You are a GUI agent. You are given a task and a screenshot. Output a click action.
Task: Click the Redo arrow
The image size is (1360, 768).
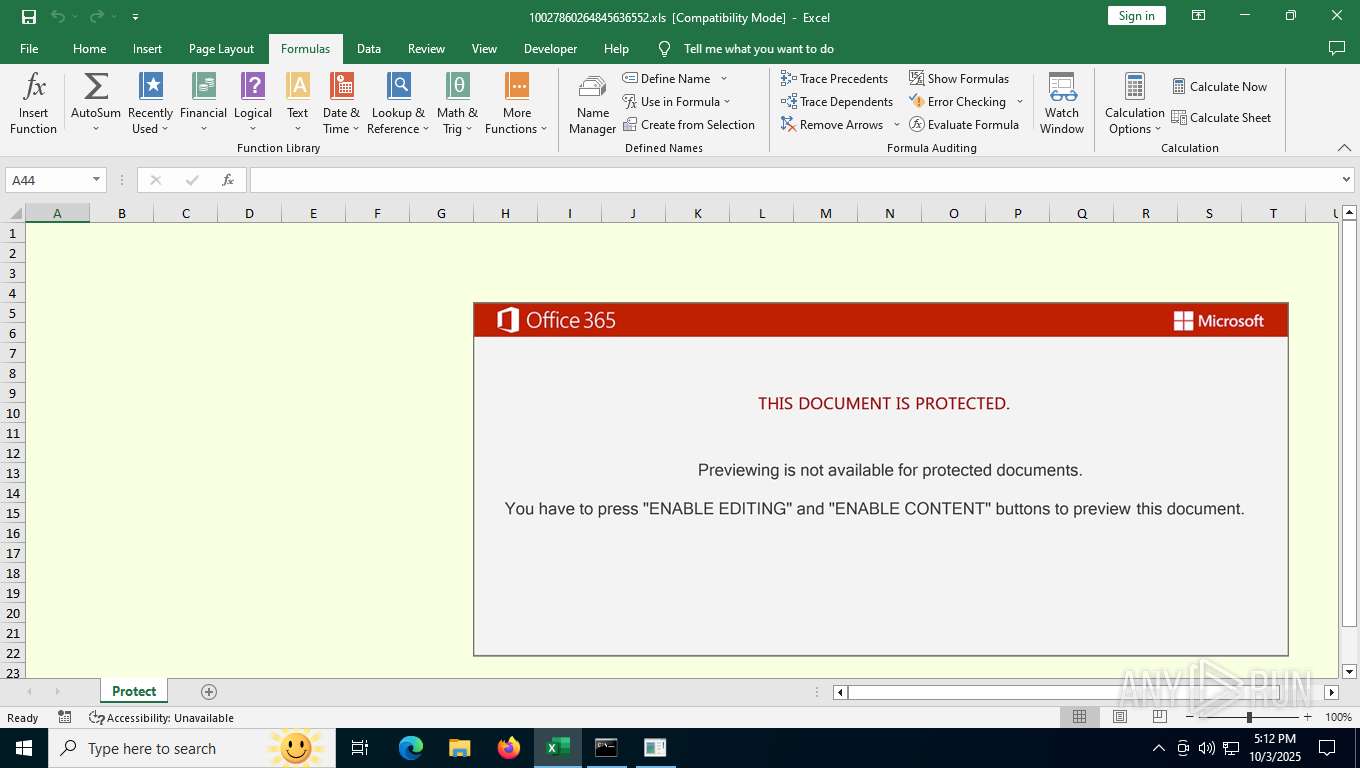[96, 17]
